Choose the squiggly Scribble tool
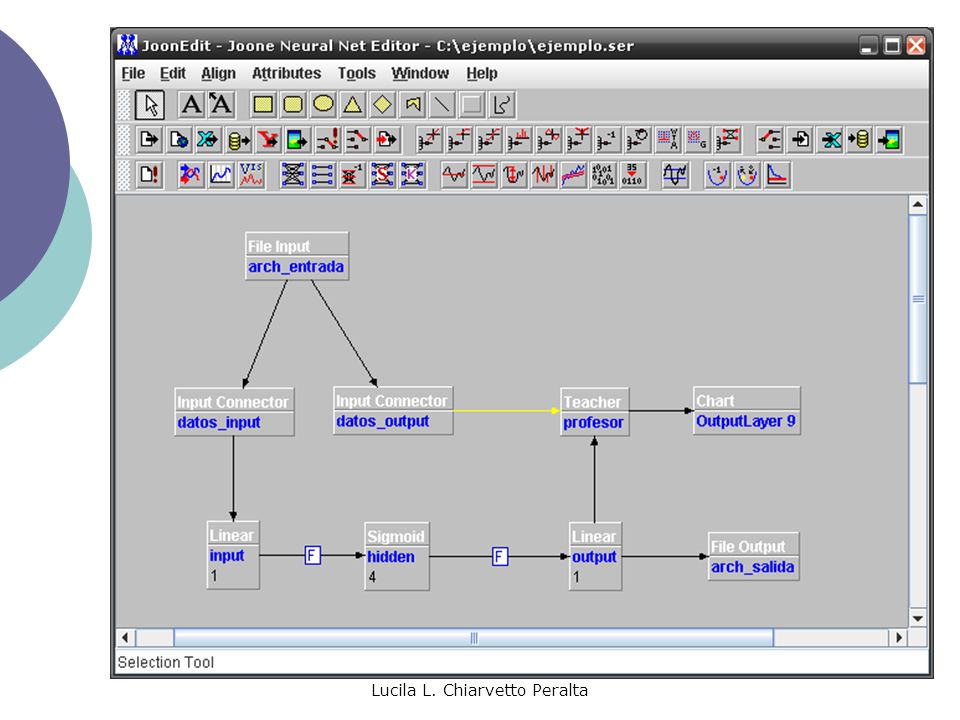The image size is (960, 720). (x=501, y=105)
